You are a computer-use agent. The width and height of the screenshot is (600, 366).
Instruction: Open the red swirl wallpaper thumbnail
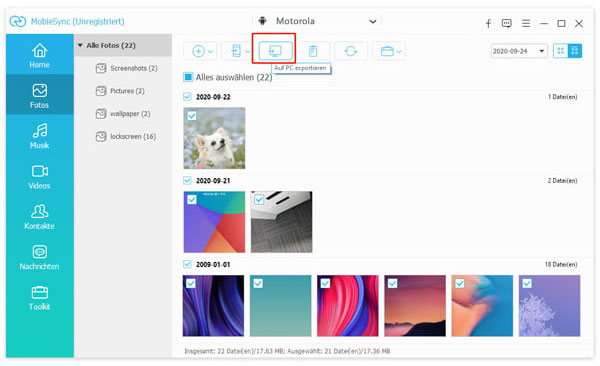[348, 306]
